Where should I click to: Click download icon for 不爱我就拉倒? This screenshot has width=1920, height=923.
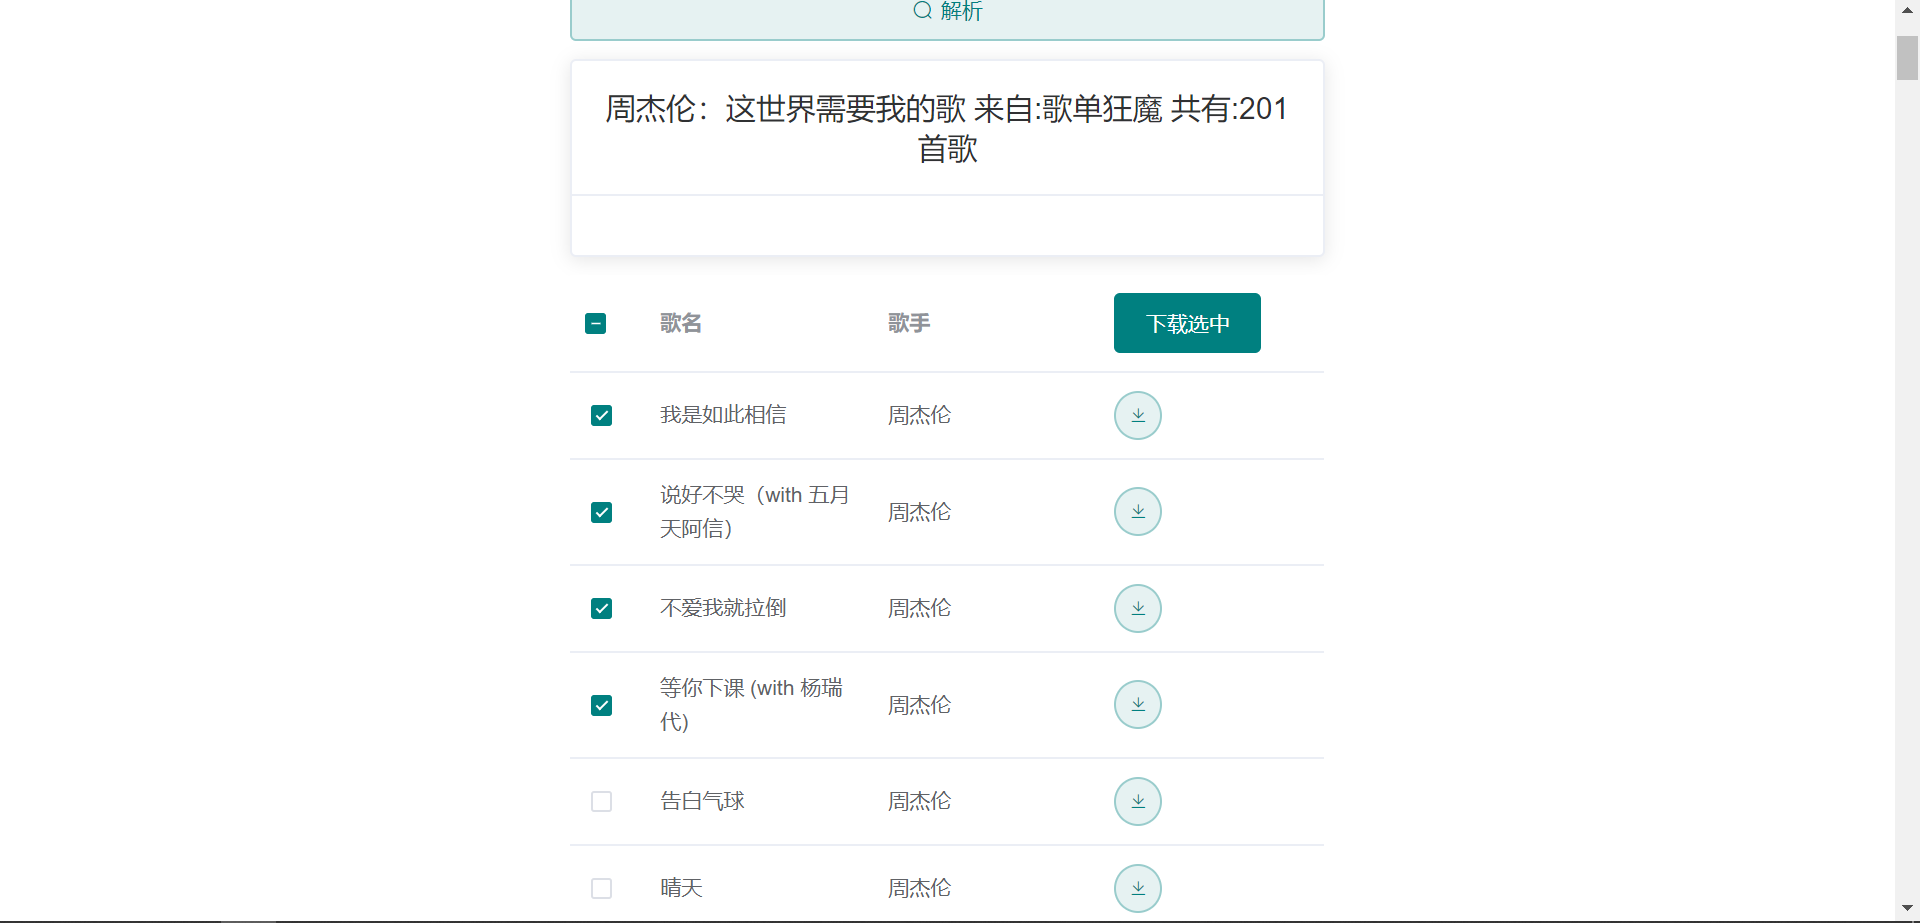coord(1137,609)
